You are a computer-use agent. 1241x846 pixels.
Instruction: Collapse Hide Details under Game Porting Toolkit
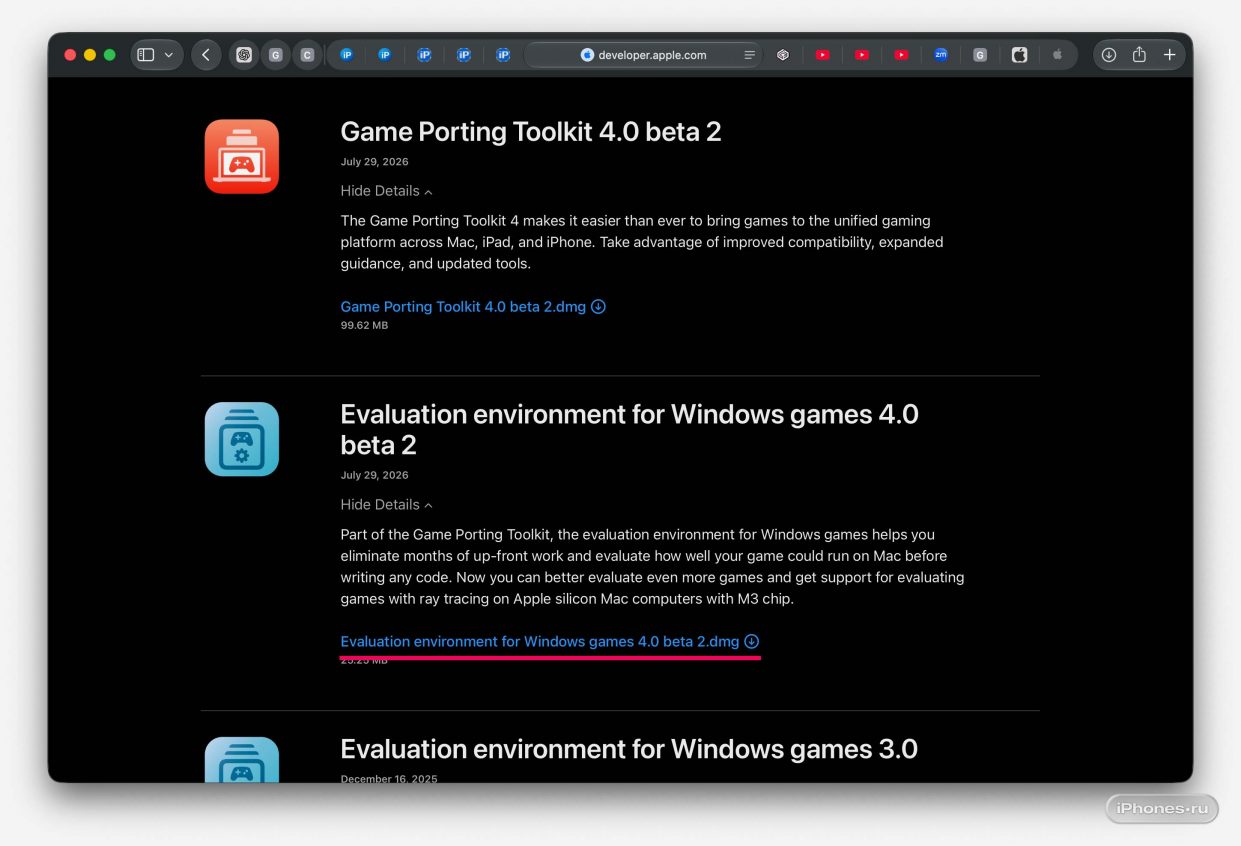(386, 191)
